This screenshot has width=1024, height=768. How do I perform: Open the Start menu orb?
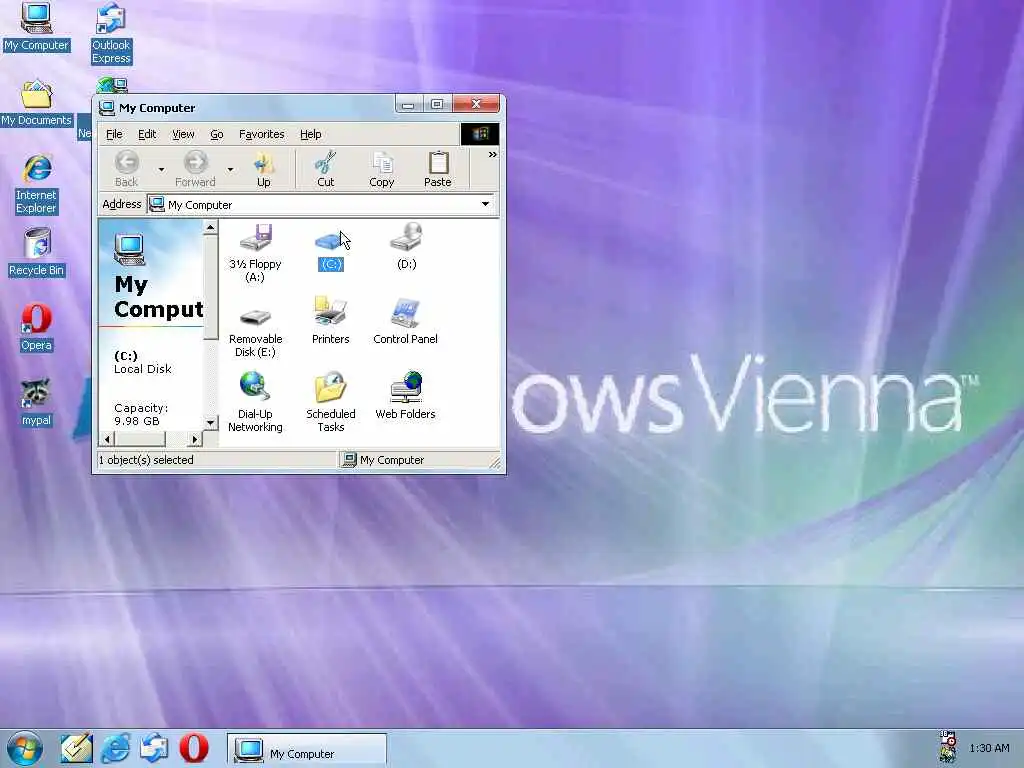pos(25,749)
